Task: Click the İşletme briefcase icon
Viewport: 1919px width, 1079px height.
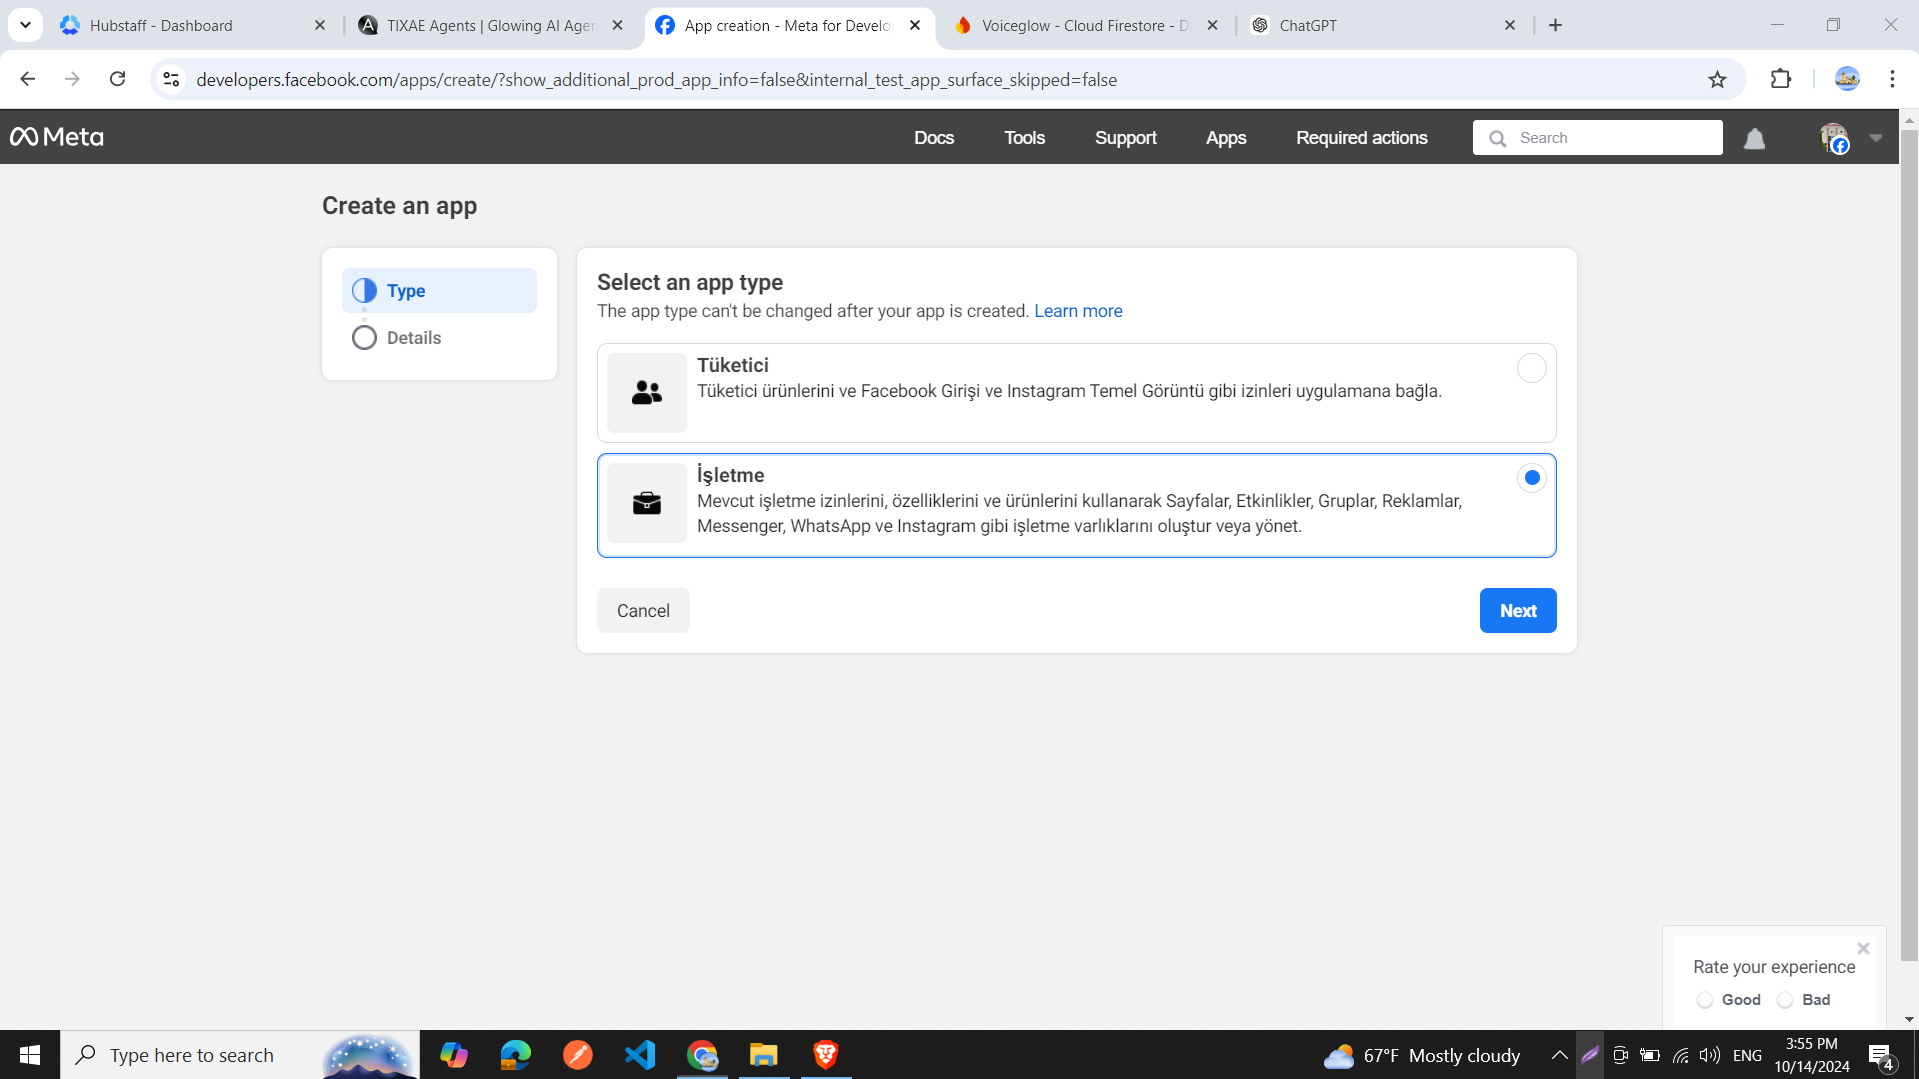Action: coord(645,503)
